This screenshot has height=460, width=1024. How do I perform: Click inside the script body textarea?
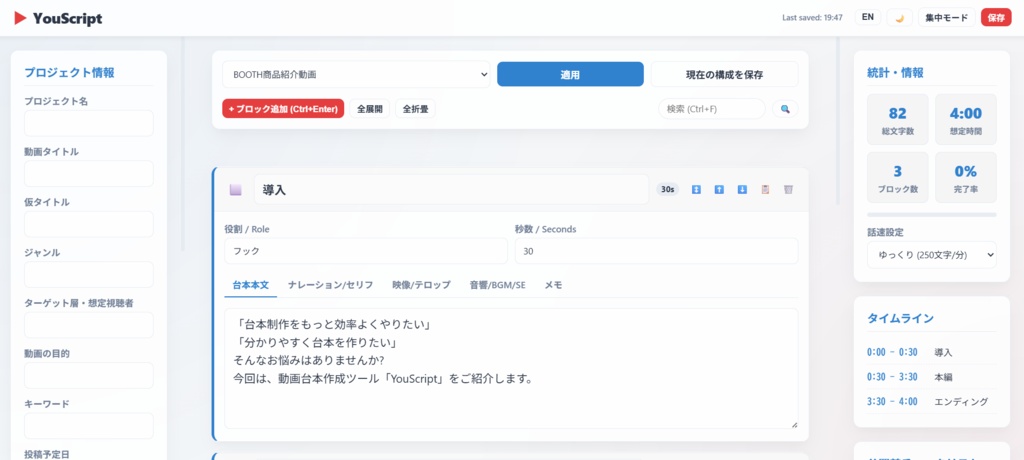[511, 369]
